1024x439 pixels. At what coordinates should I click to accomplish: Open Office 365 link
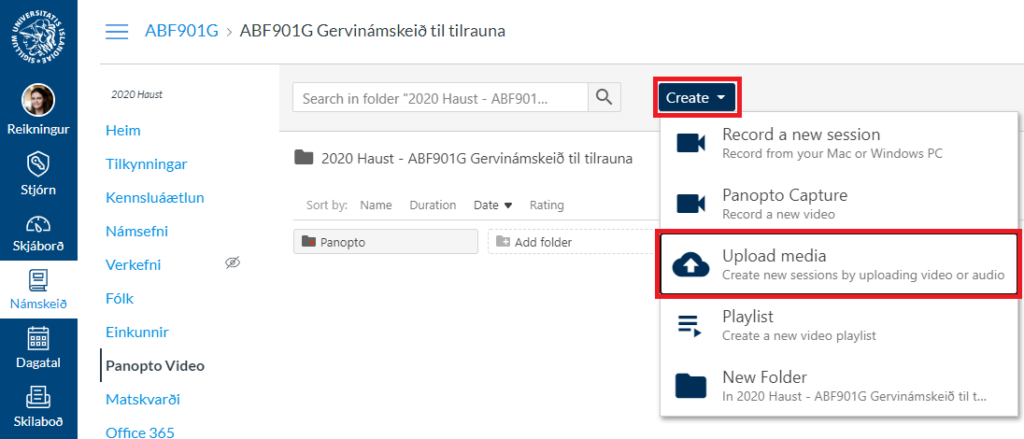tap(140, 432)
